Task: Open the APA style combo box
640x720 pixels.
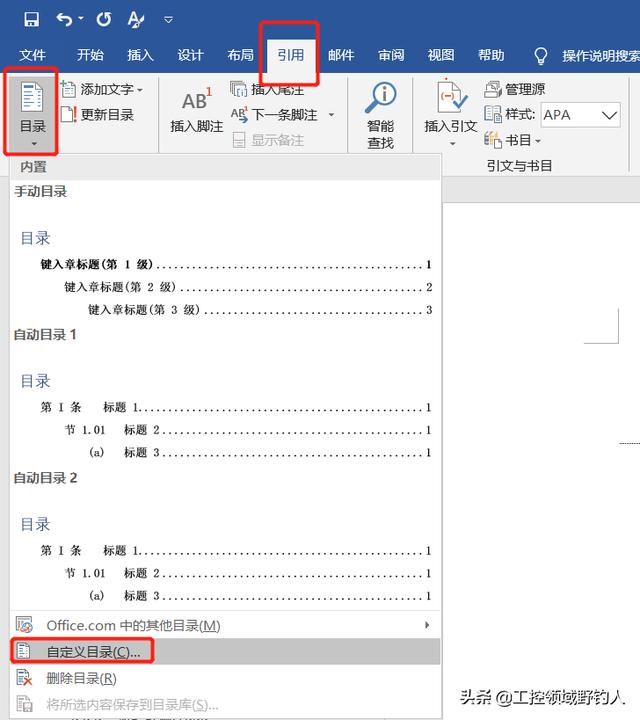Action: coord(581,115)
